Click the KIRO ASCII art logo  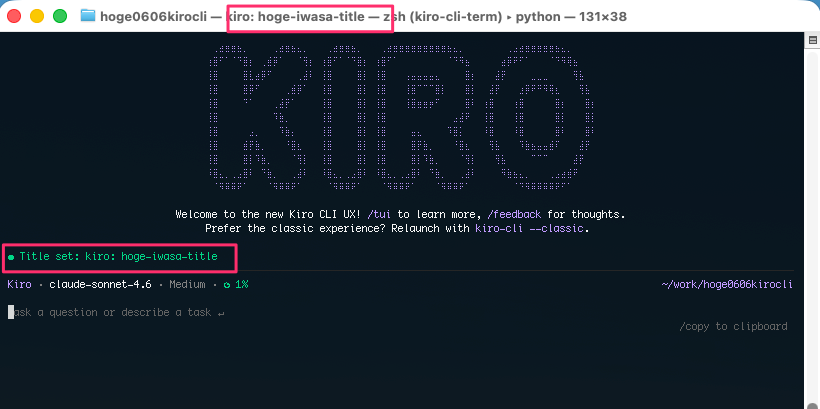pyautogui.click(x=402, y=117)
